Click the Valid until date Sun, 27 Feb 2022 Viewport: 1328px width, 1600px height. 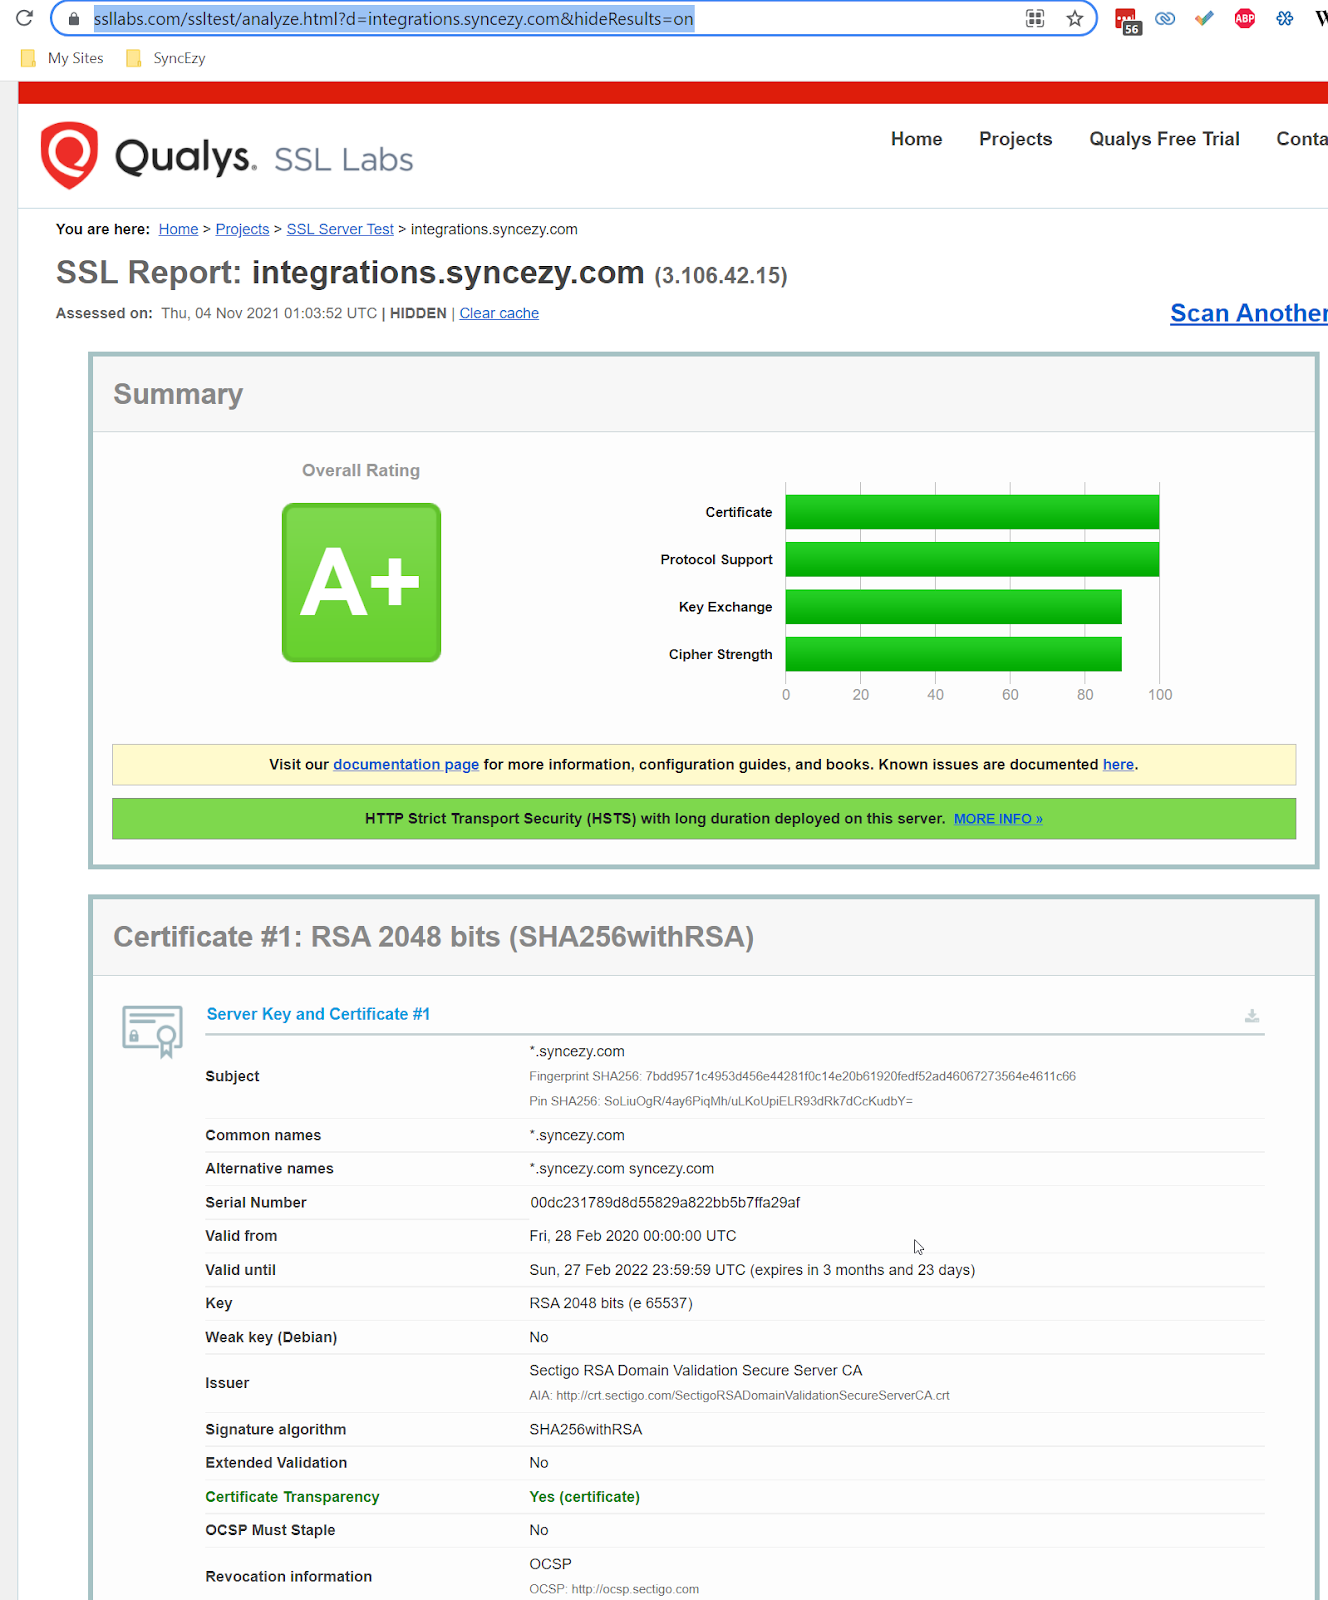coord(752,1270)
